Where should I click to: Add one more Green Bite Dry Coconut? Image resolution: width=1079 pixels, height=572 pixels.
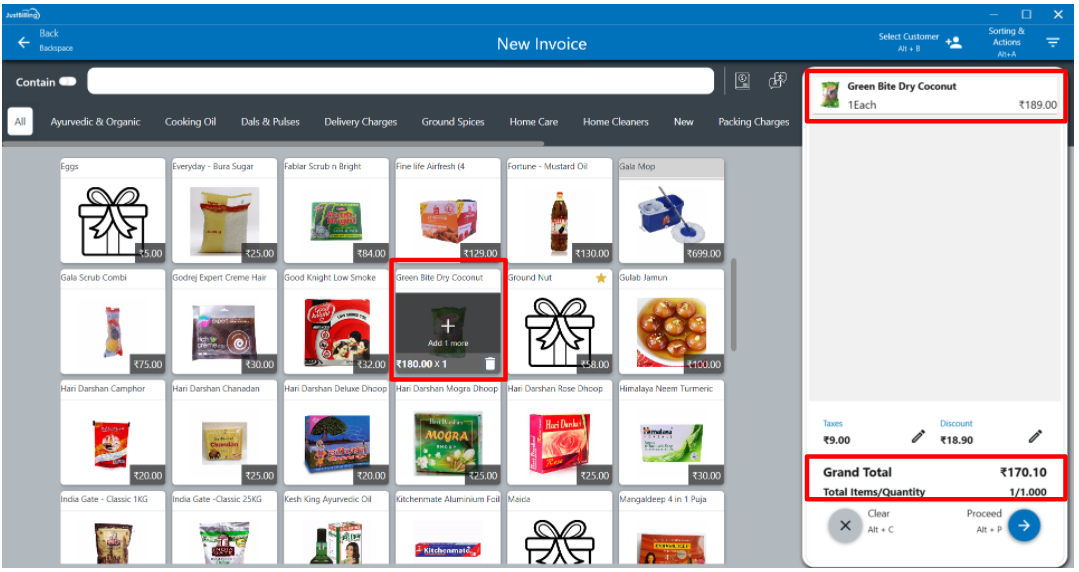pyautogui.click(x=447, y=328)
